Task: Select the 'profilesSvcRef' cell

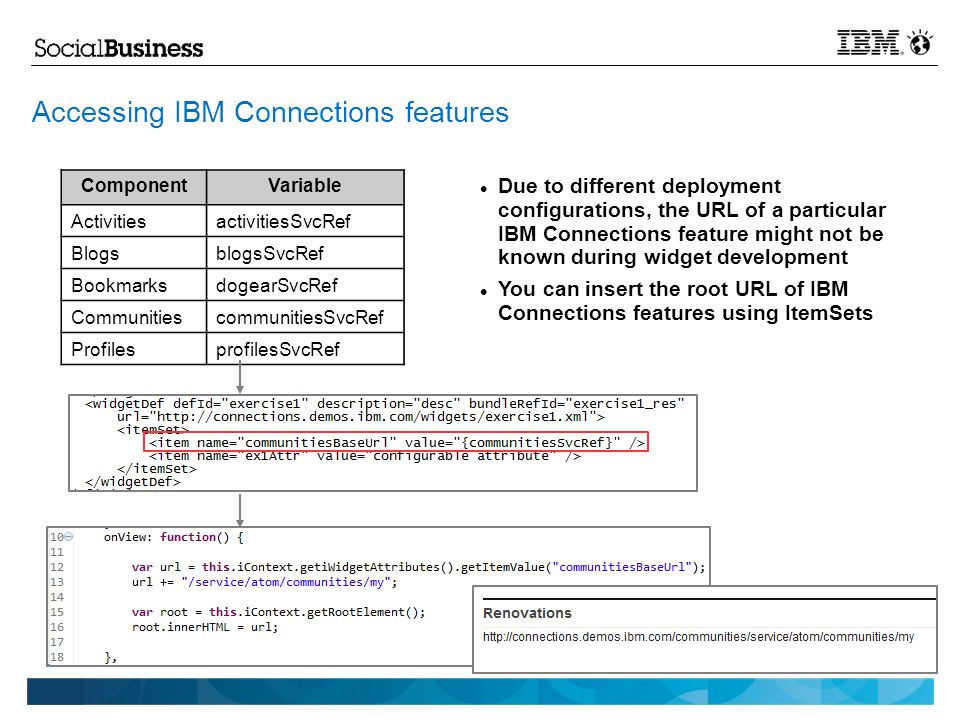Action: point(305,349)
